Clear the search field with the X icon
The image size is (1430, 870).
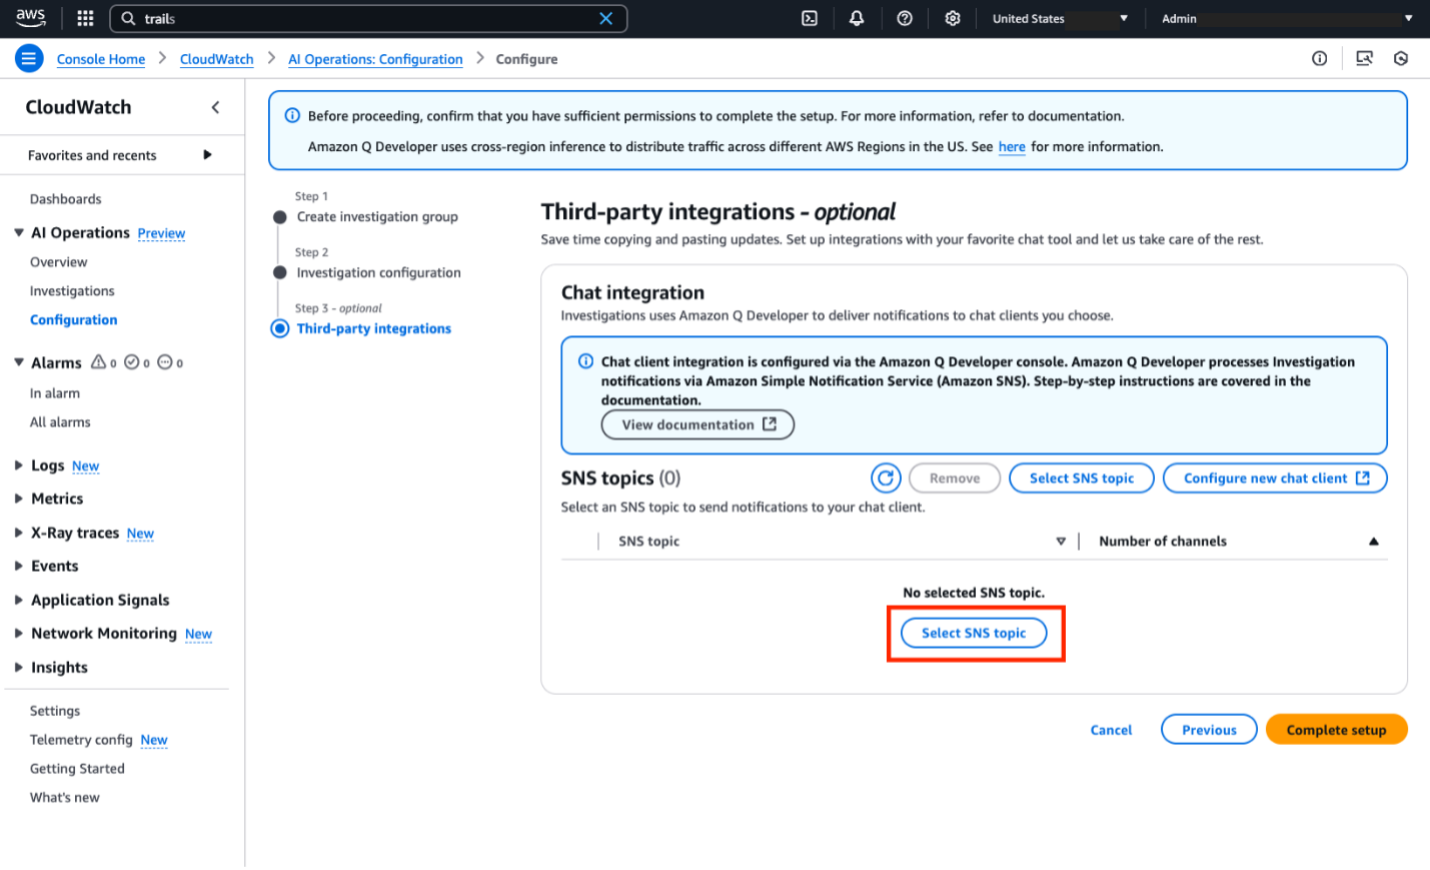(606, 18)
